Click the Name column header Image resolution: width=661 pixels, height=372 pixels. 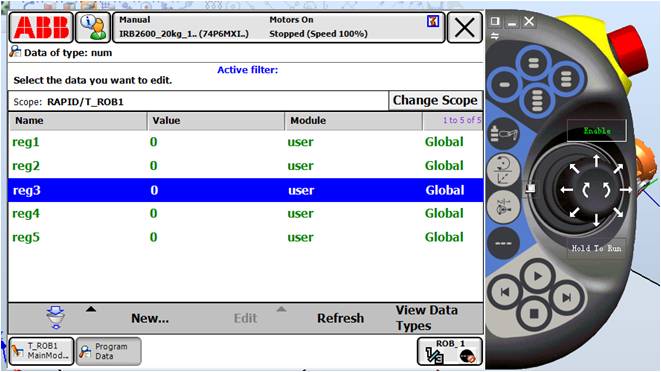pos(78,121)
